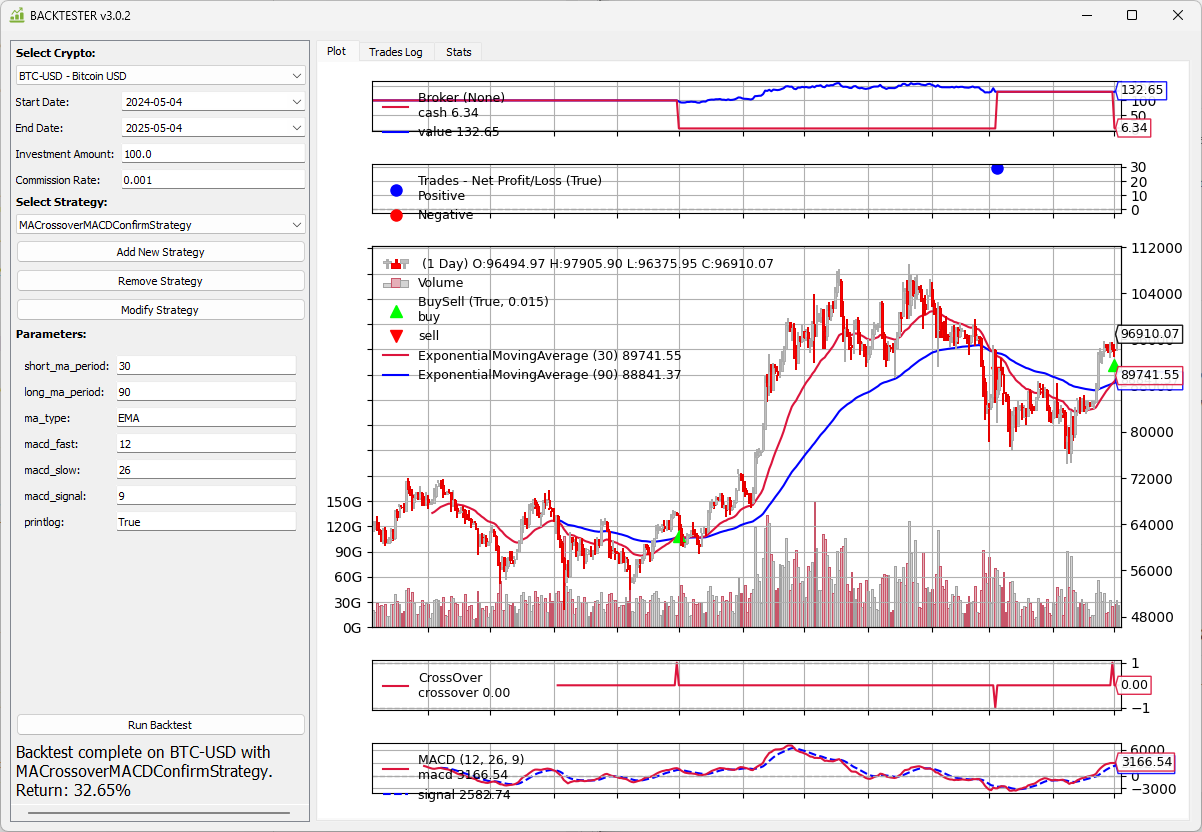Click the blue positive trade dot on chart
The image size is (1202, 832).
pos(997,169)
